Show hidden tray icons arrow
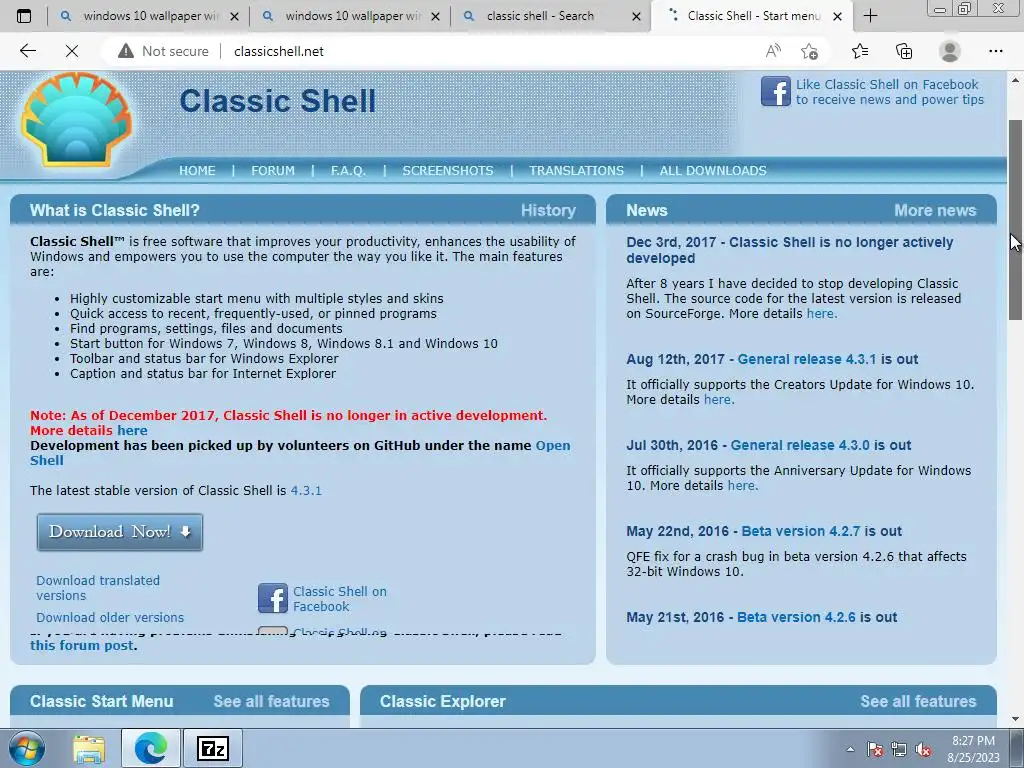 coord(850,749)
